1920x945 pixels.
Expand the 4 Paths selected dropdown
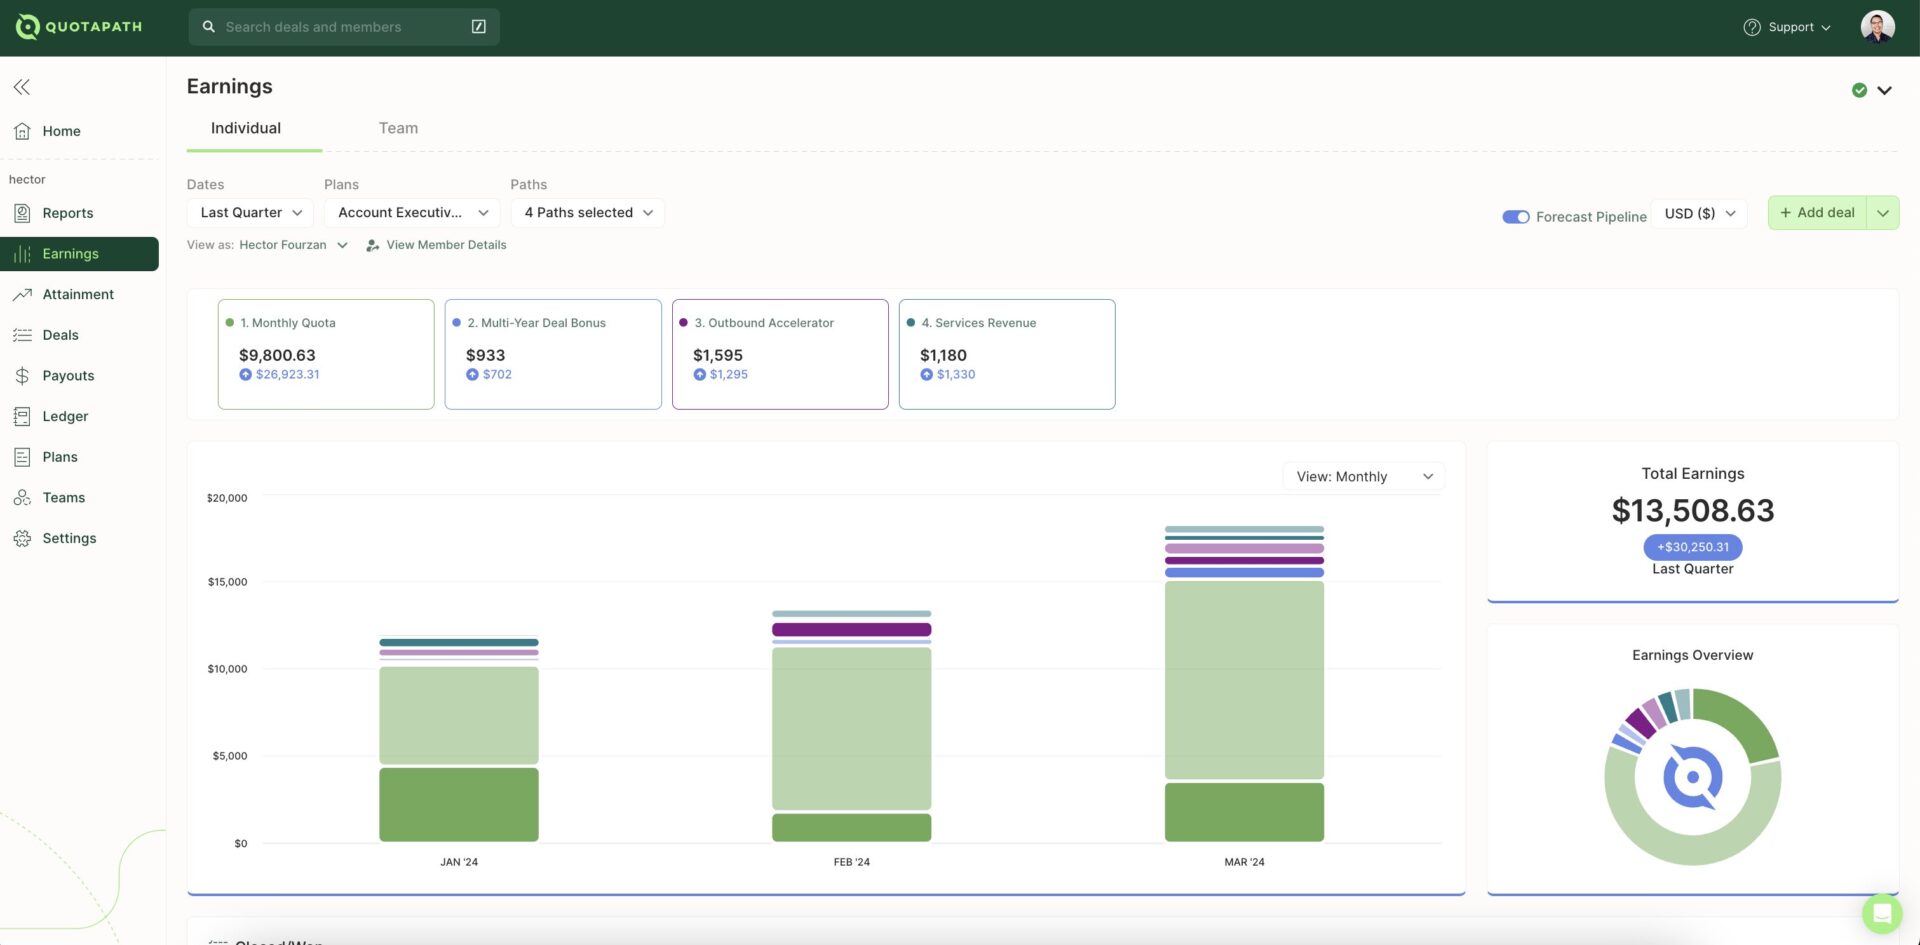click(587, 212)
